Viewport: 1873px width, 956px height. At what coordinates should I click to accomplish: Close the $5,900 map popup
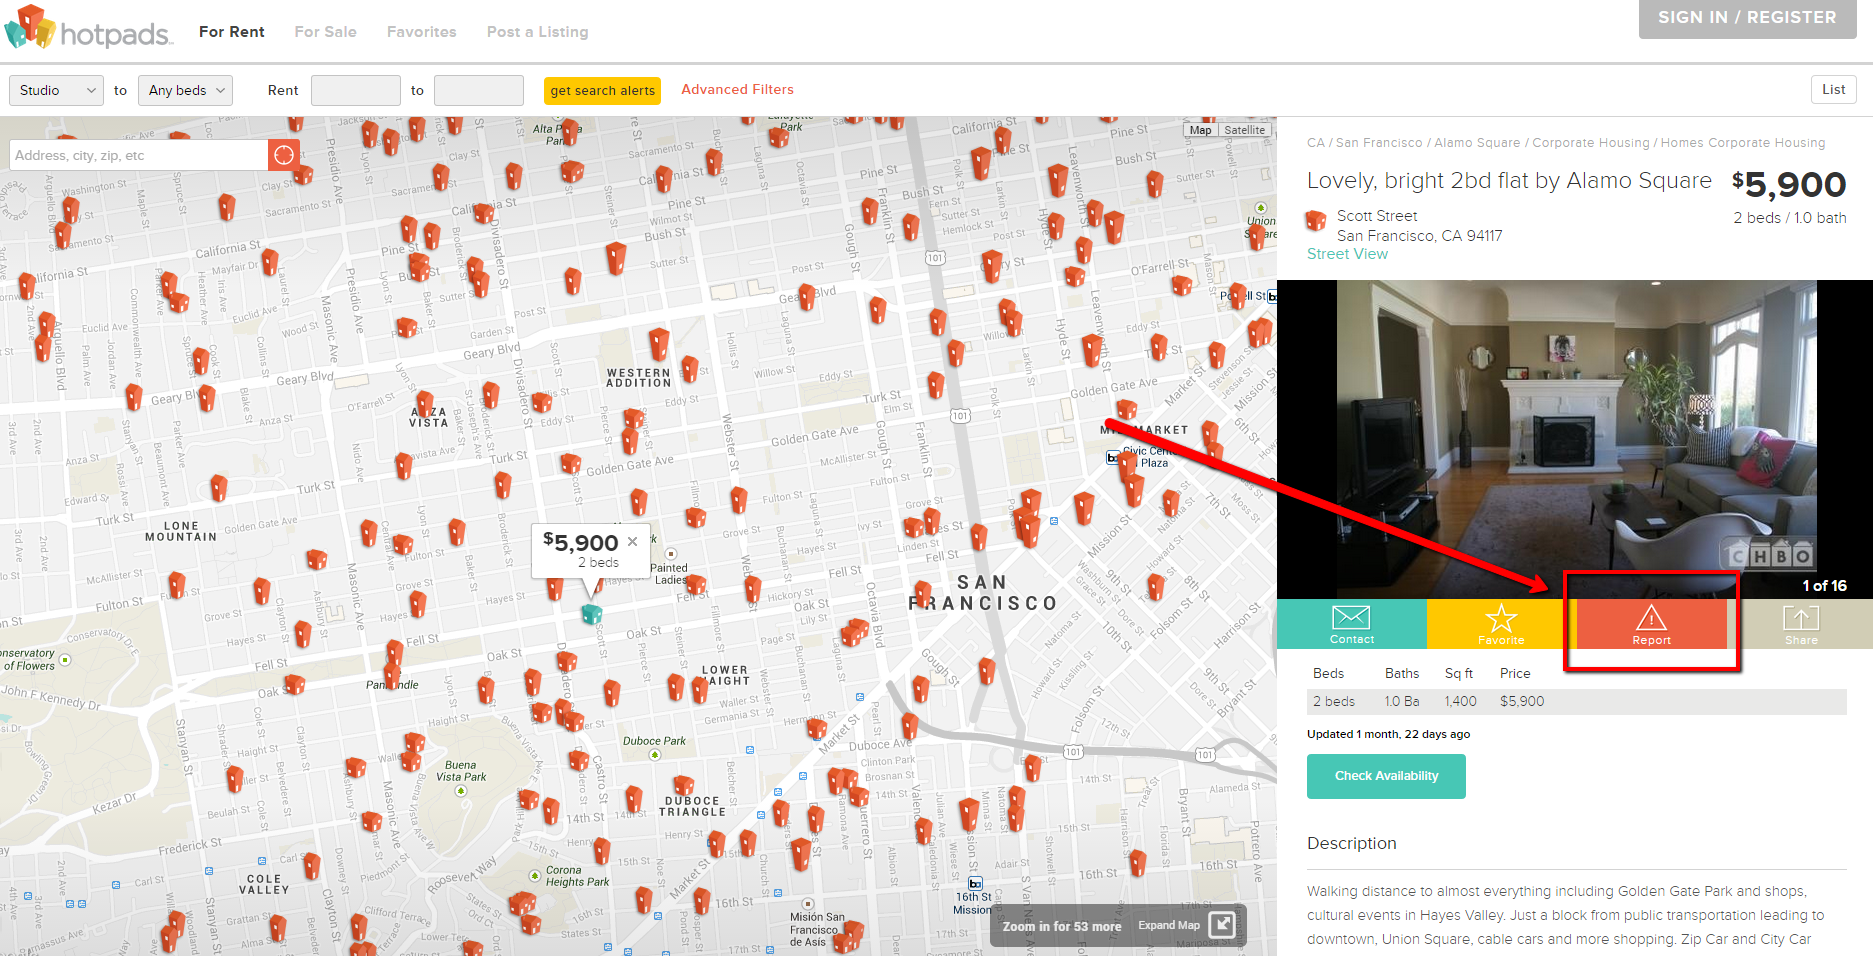click(x=632, y=541)
